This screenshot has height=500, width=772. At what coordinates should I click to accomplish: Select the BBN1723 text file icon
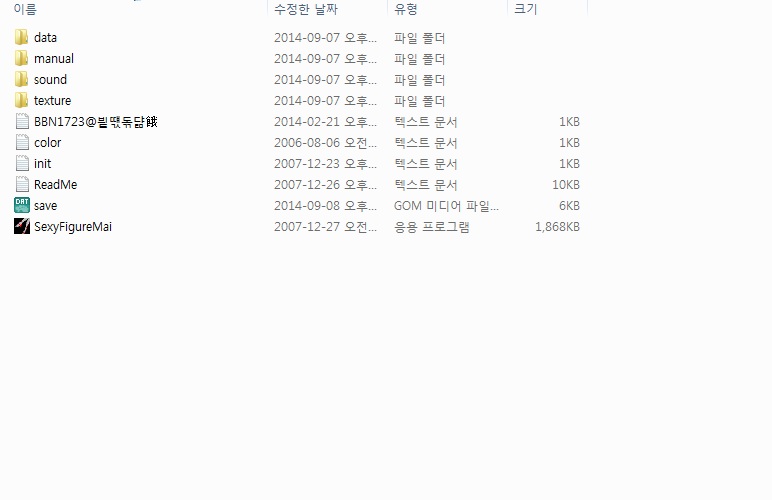pos(22,122)
